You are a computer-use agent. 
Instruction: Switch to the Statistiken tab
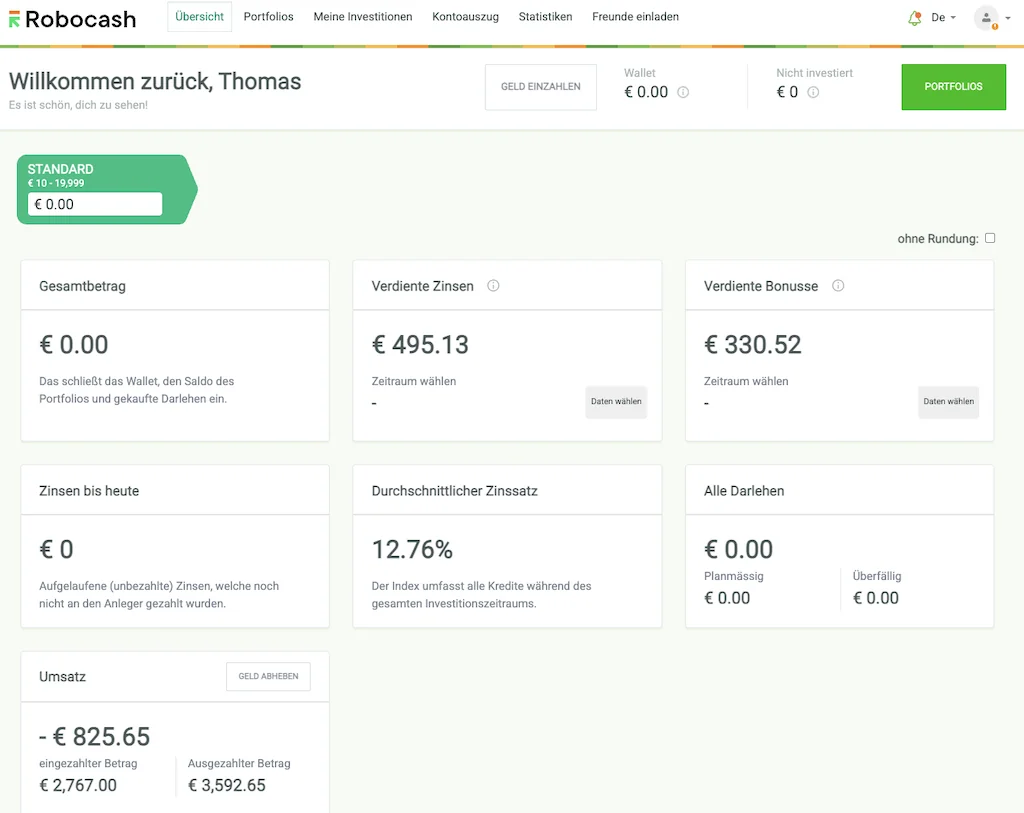point(545,17)
